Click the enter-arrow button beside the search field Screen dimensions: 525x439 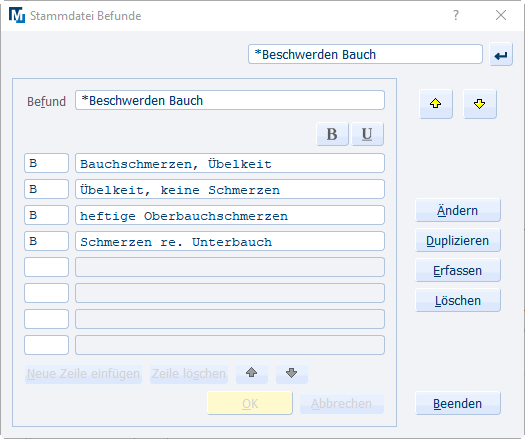pyautogui.click(x=501, y=55)
